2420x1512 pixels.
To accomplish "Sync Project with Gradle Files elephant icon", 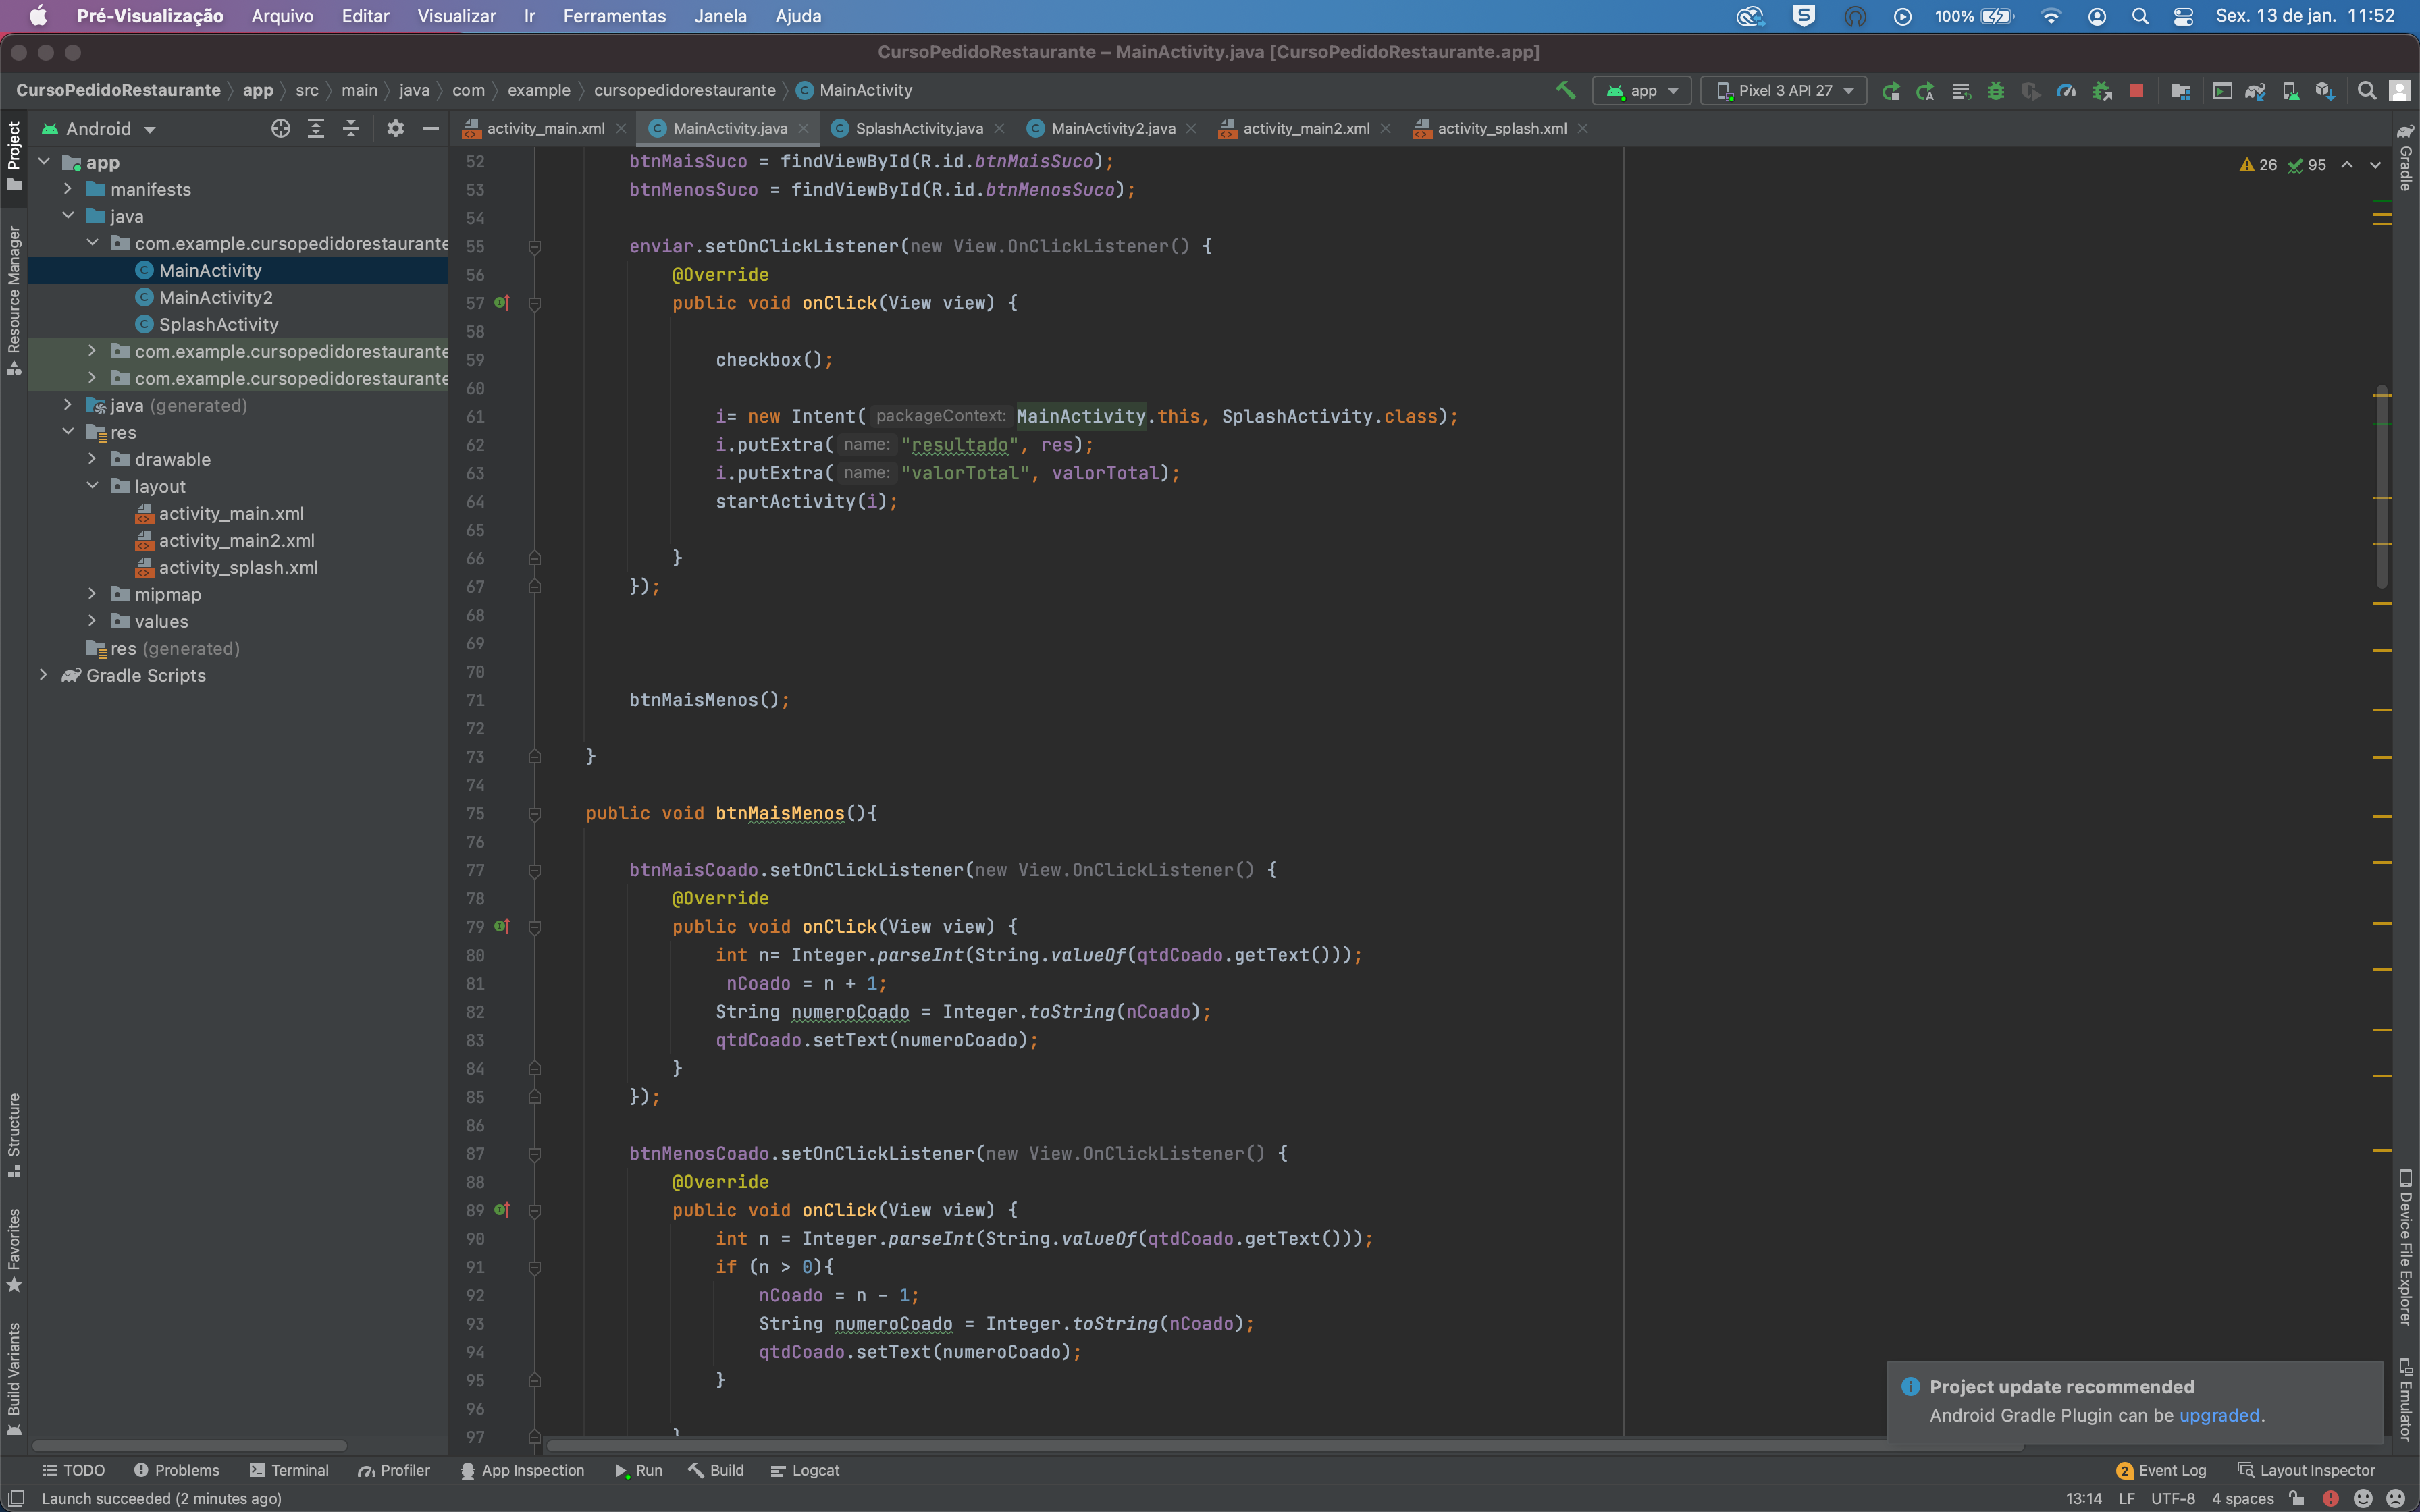I will [x=2255, y=91].
